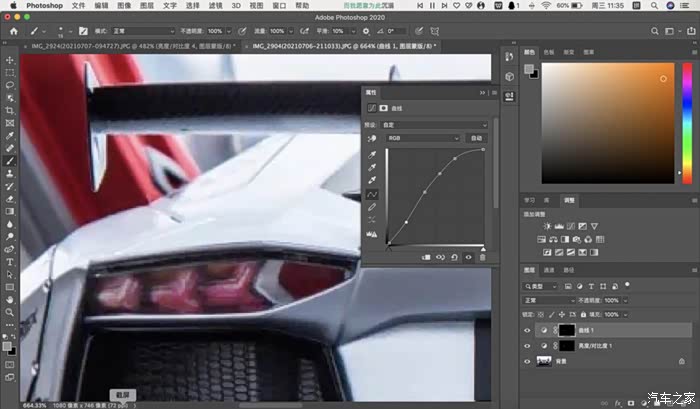
Task: Select the Move tool in left toolbar
Action: point(10,60)
